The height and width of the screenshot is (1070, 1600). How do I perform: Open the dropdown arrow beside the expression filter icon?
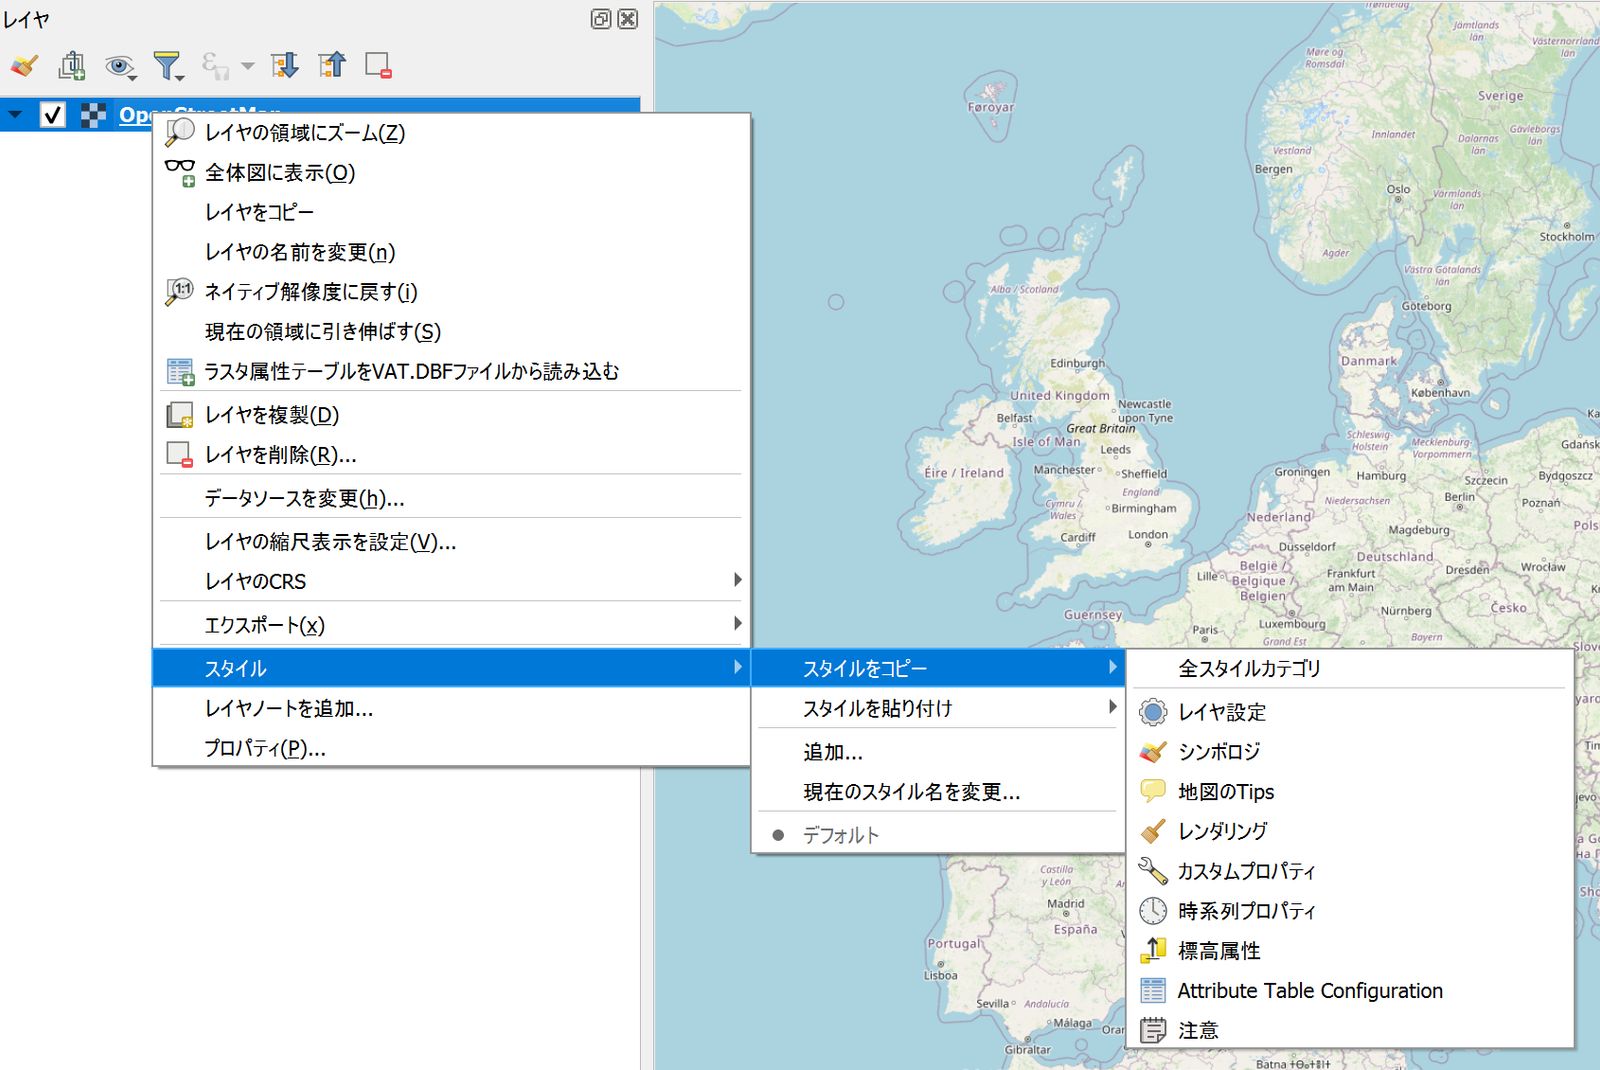point(248,67)
